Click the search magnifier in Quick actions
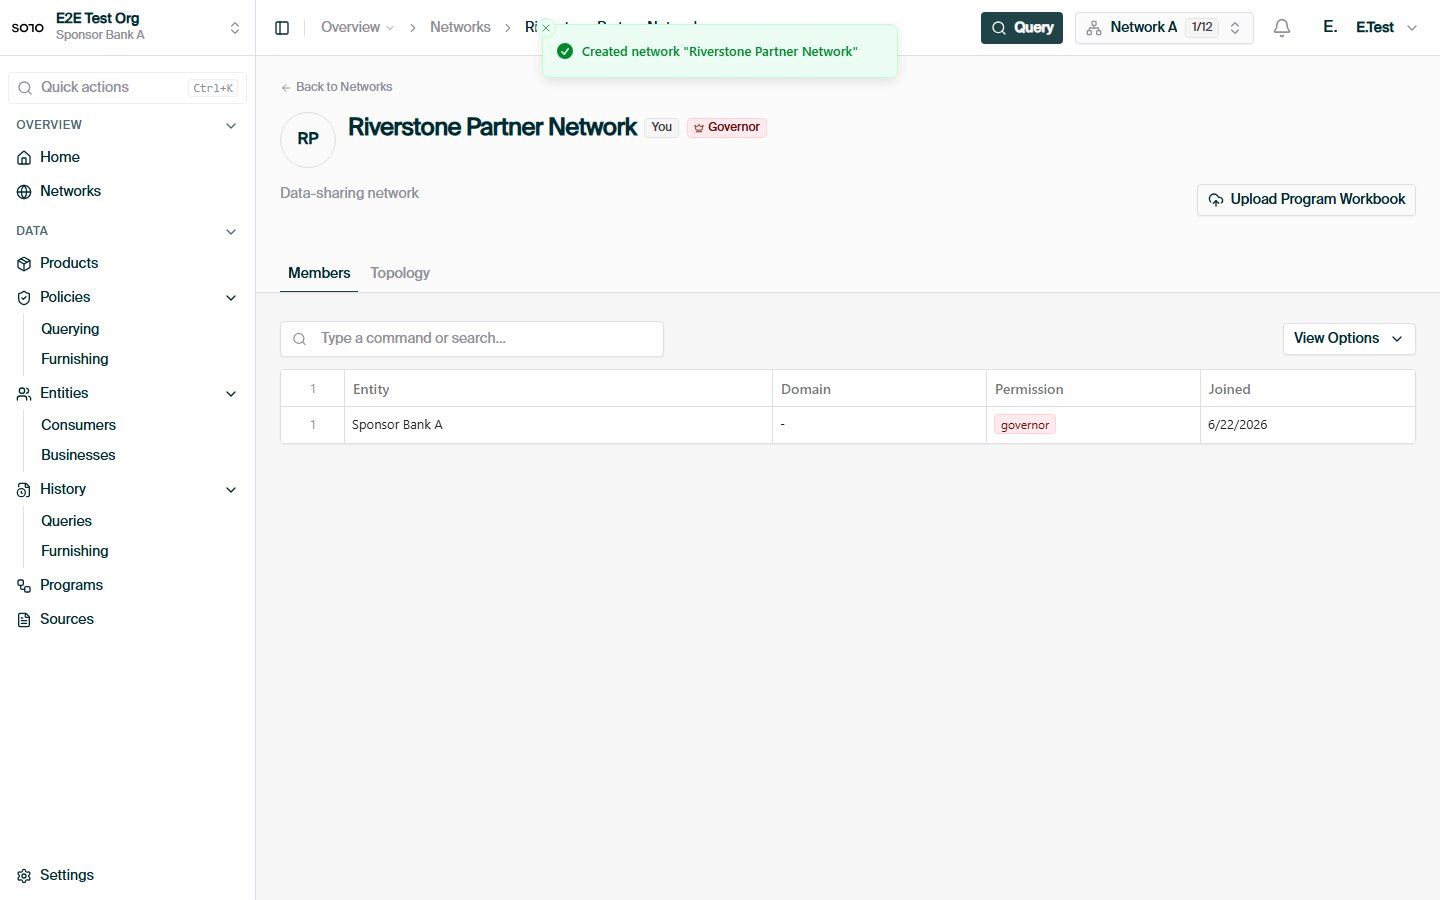 [x=25, y=88]
